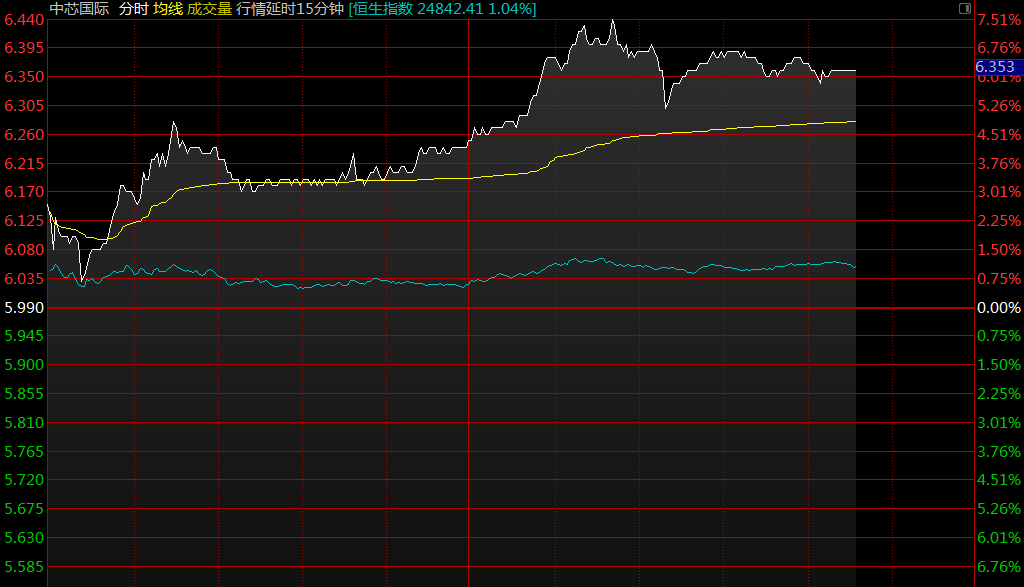Click the 6.035 price axis label

pyautogui.click(x=24, y=278)
